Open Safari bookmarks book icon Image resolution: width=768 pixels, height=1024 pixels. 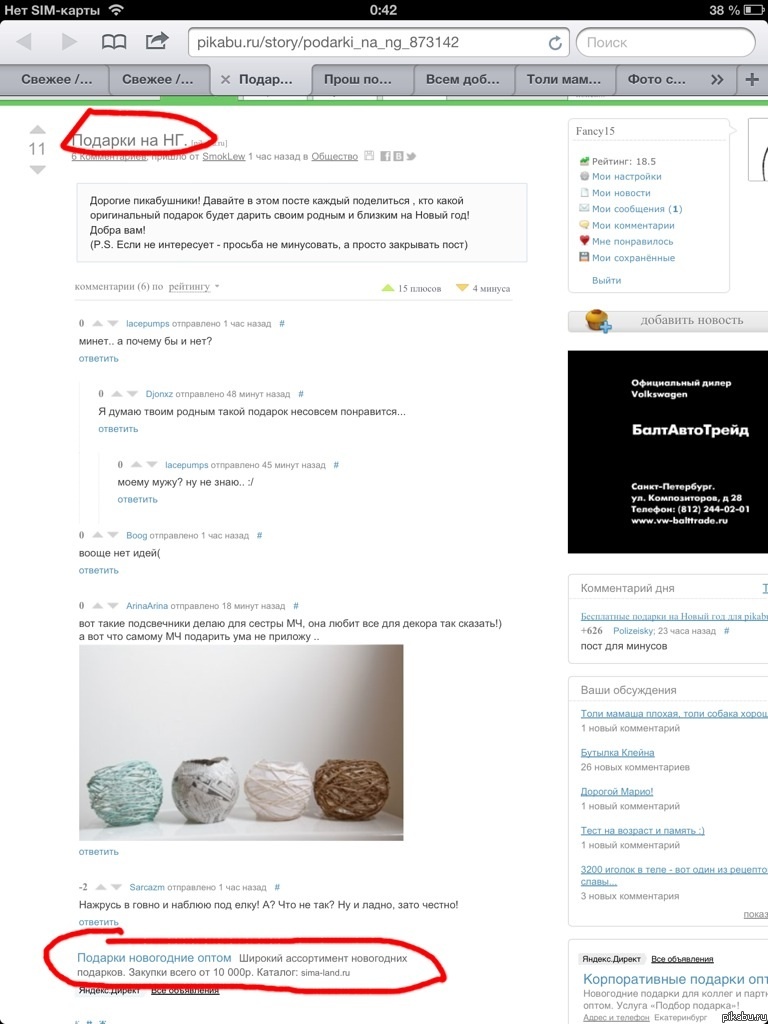click(x=114, y=42)
